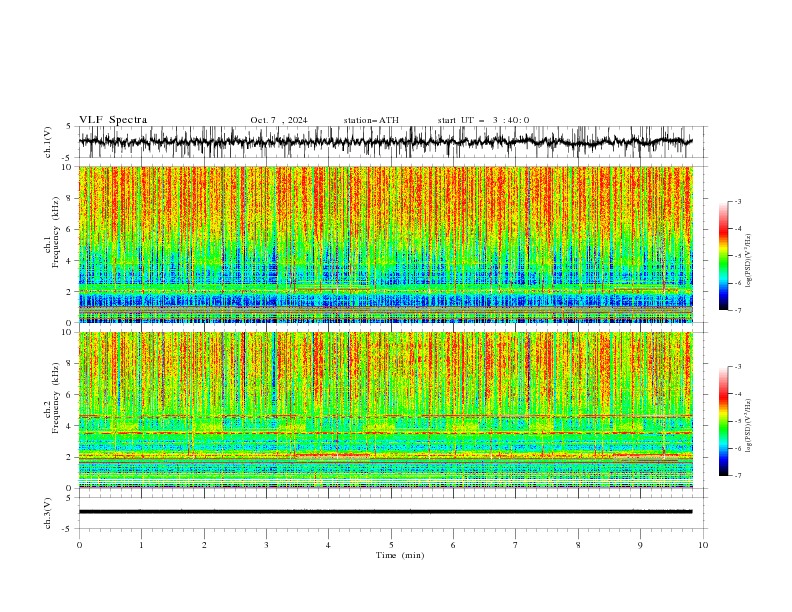Click the "start UT = 3 :40: 0" text
The height and width of the screenshot is (612, 792).
(x=483, y=120)
